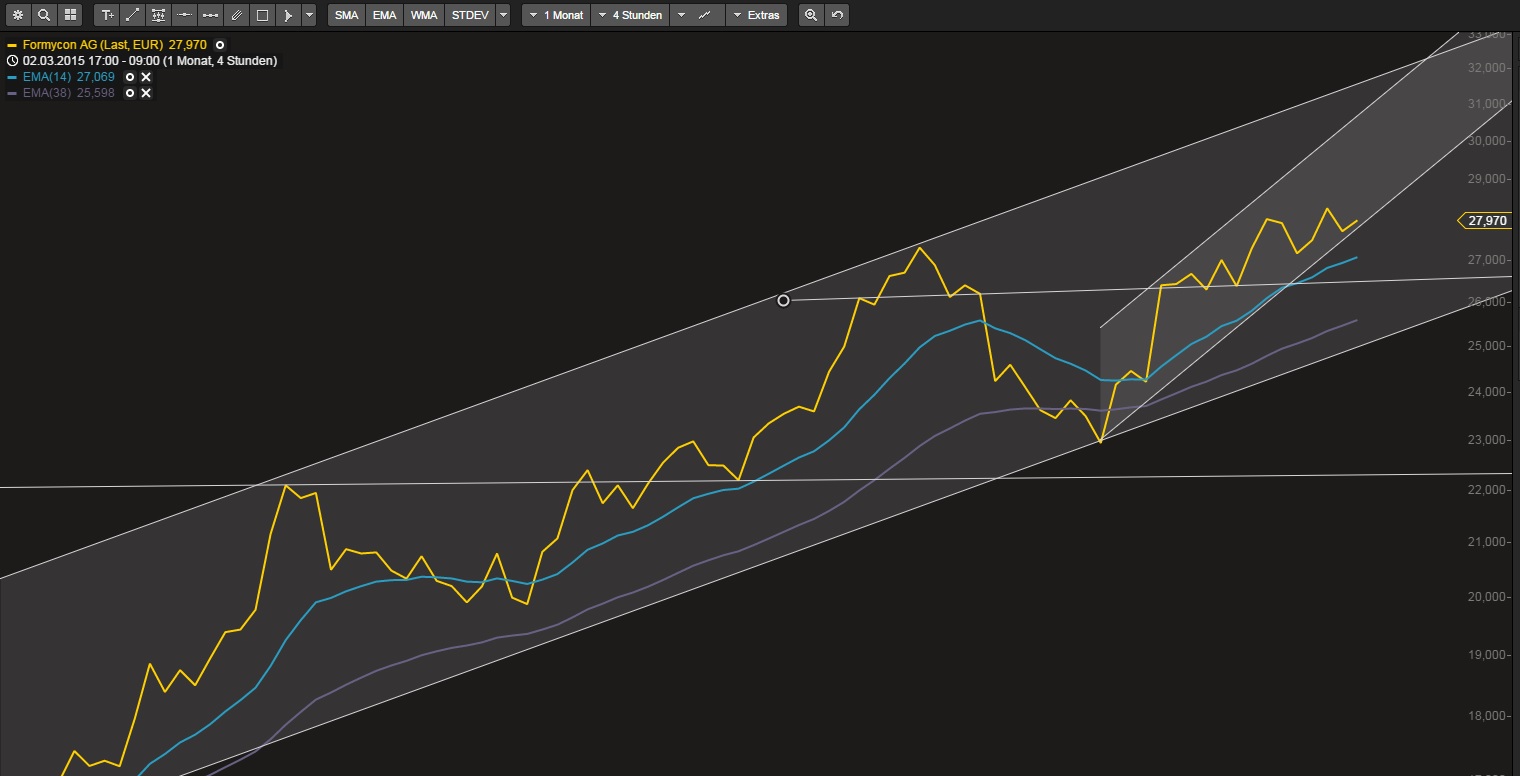Viewport: 1520px width, 776px height.
Task: Toggle visibility settings for EMA(14)
Action: [x=130, y=77]
